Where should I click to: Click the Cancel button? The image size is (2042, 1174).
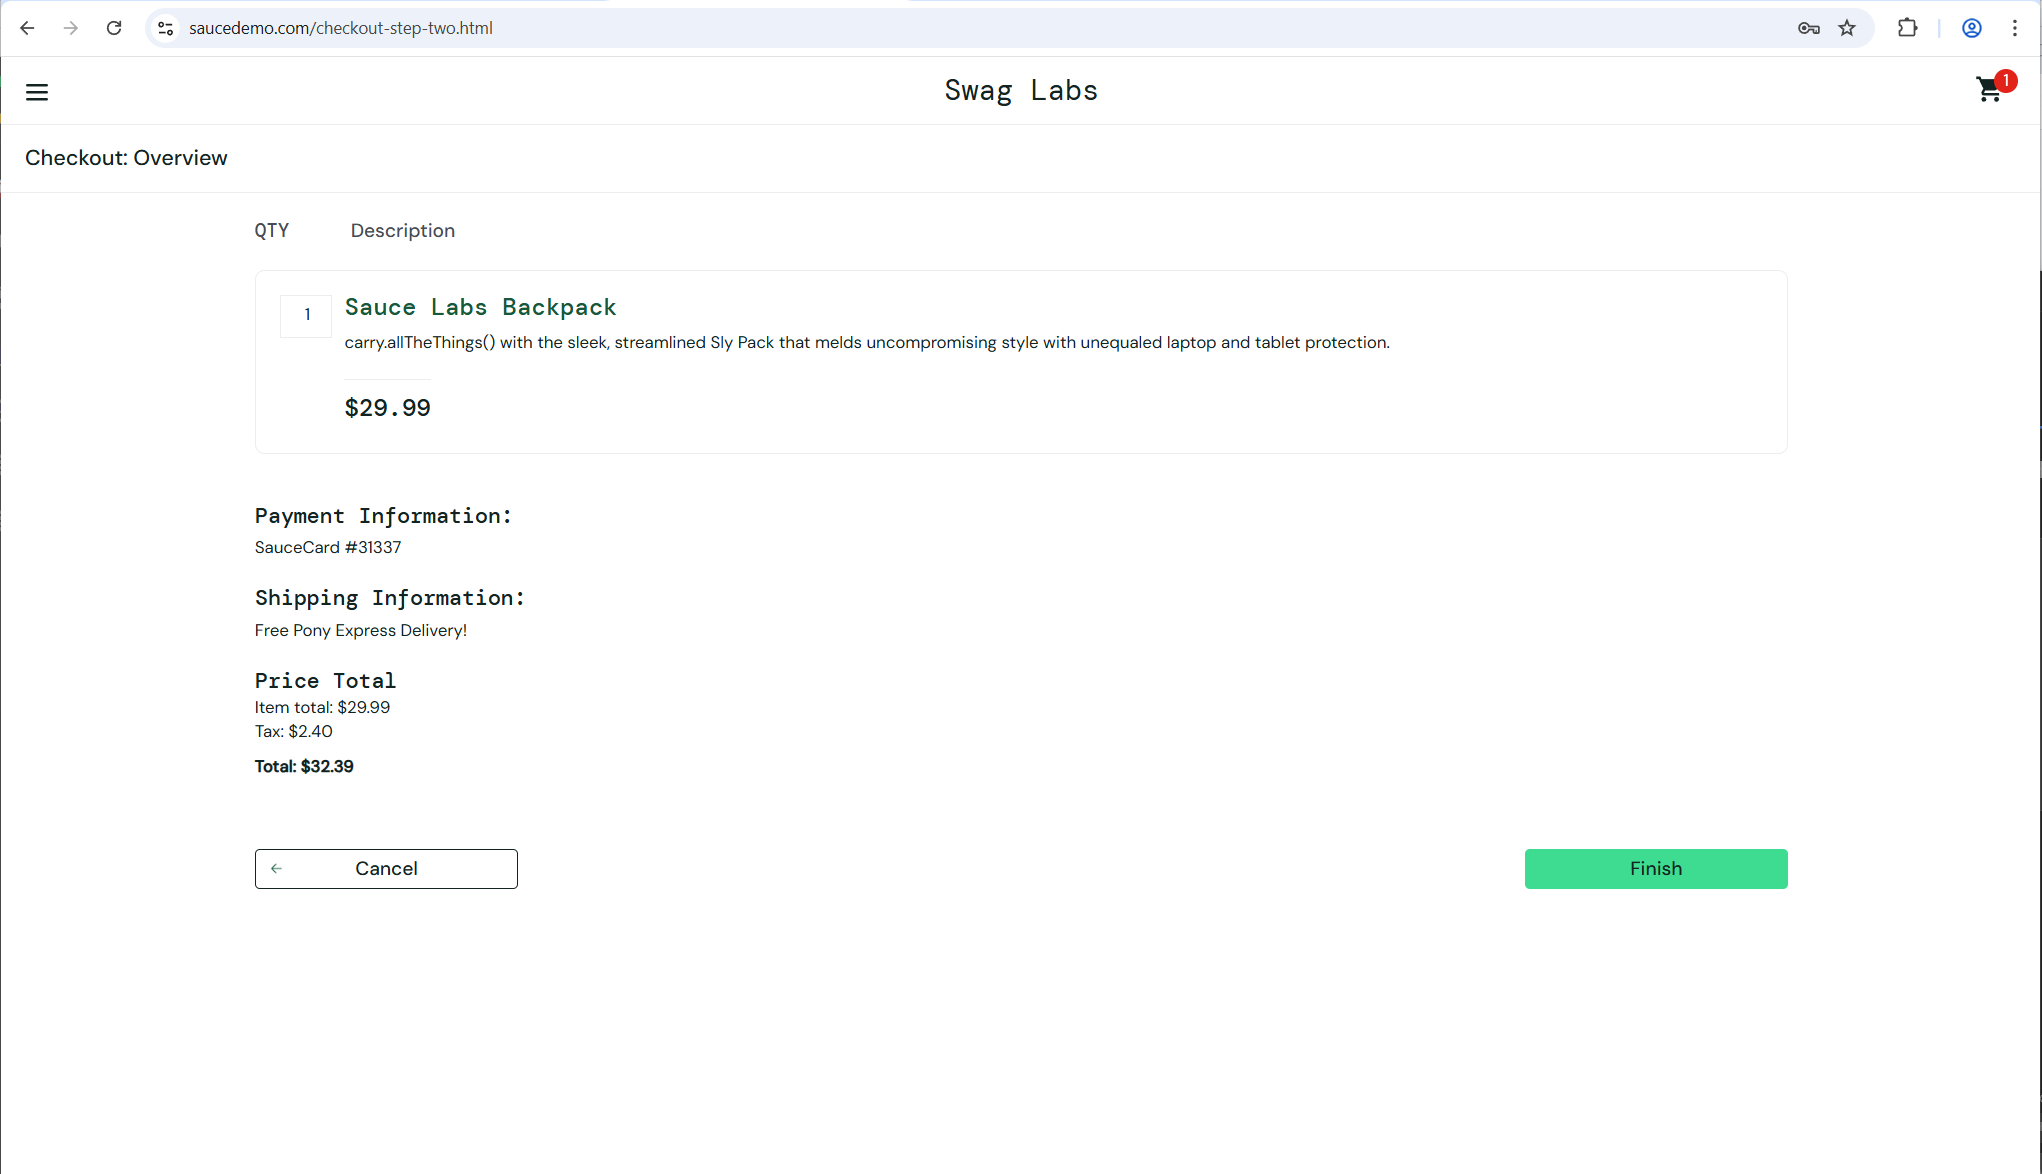tap(386, 868)
